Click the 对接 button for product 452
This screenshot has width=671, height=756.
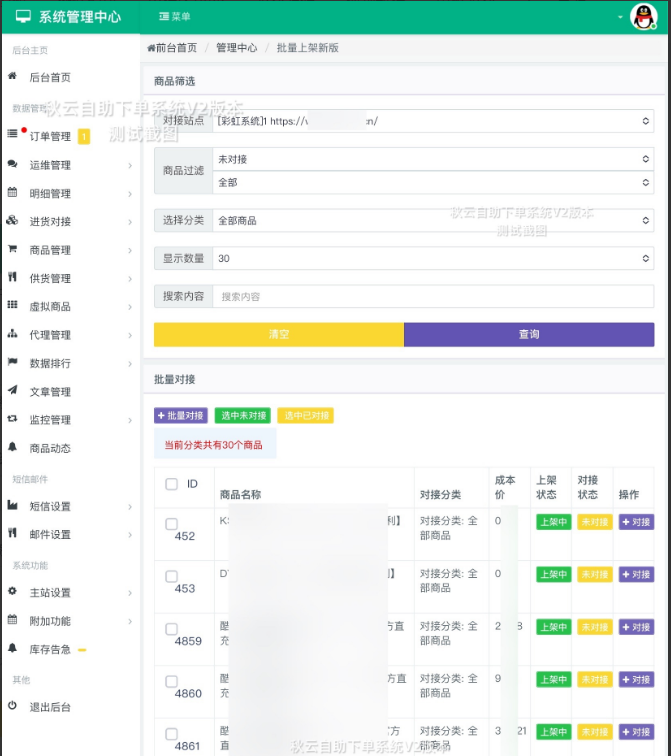(x=636, y=522)
